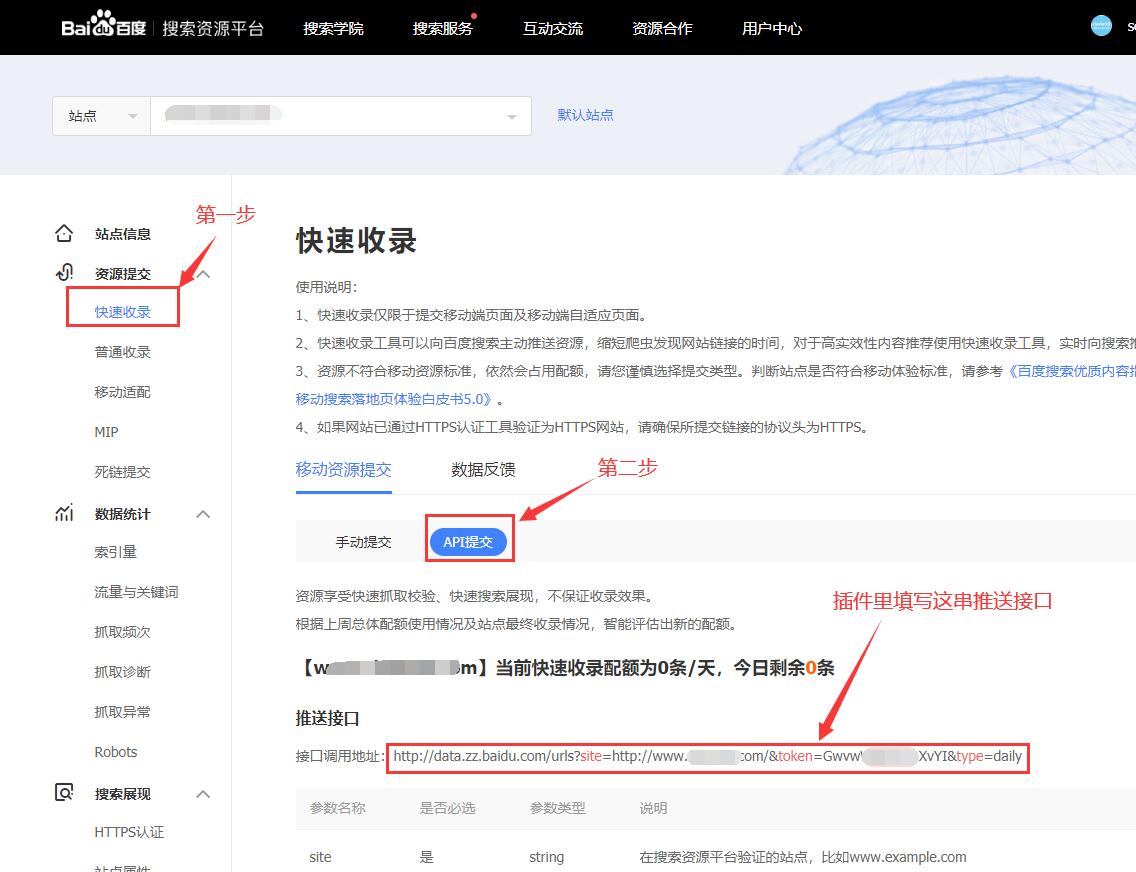
Task: Open the 移动搜索落地页体验白皮书5.0 link
Action: point(394,399)
